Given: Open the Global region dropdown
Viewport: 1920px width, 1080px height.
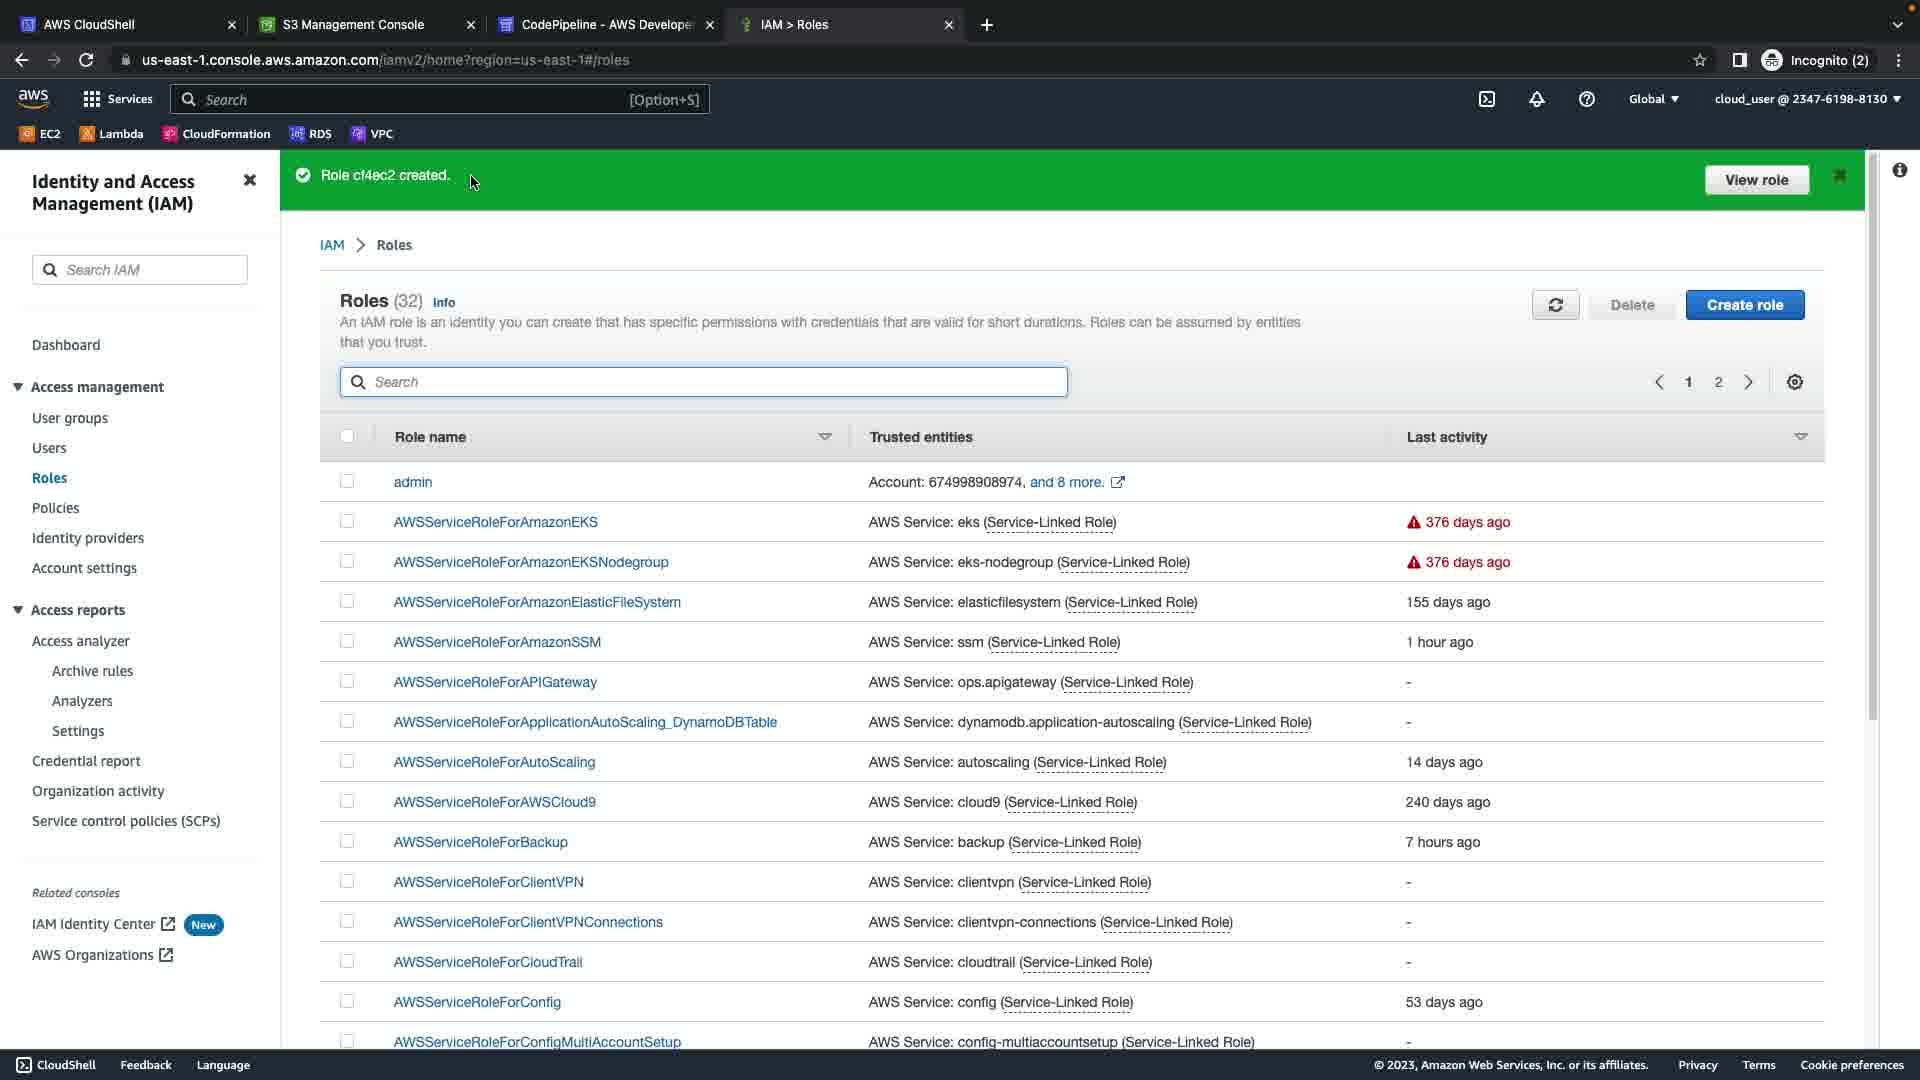Looking at the screenshot, I should point(1654,99).
